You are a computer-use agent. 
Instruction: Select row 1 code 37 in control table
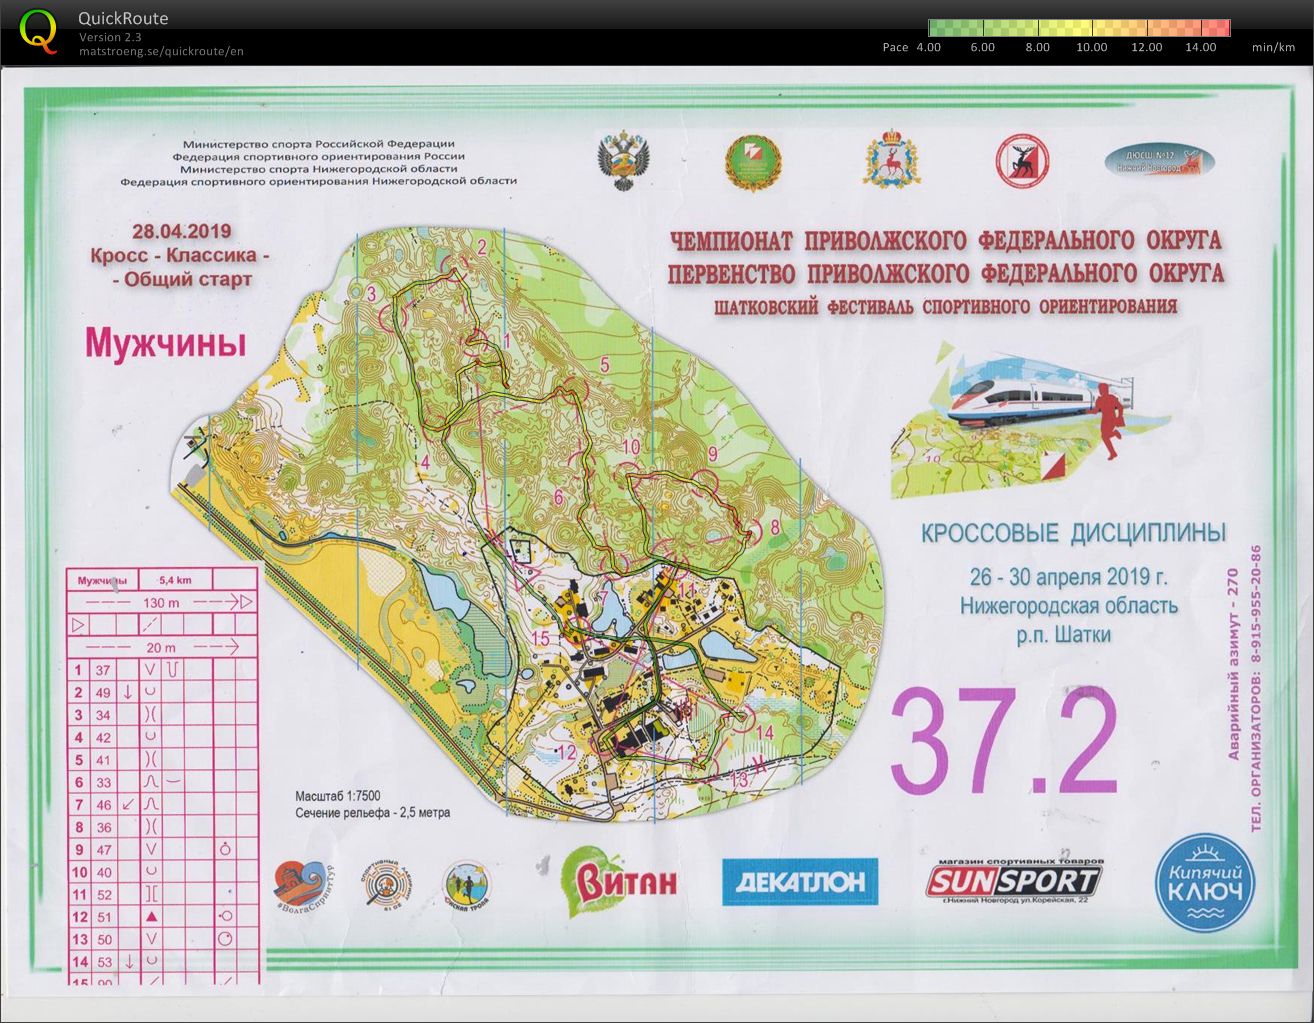pyautogui.click(x=103, y=670)
